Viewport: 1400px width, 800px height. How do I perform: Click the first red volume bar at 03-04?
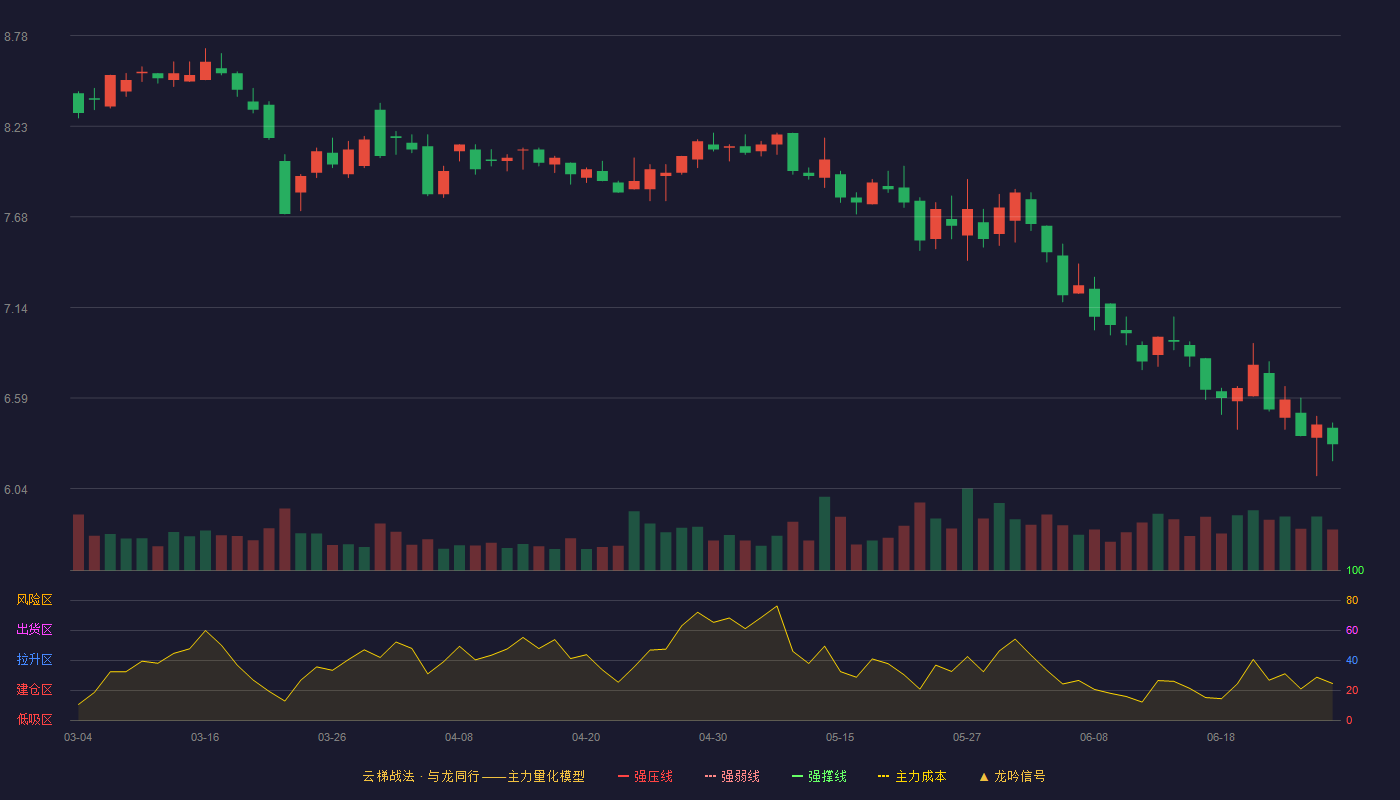[78, 543]
